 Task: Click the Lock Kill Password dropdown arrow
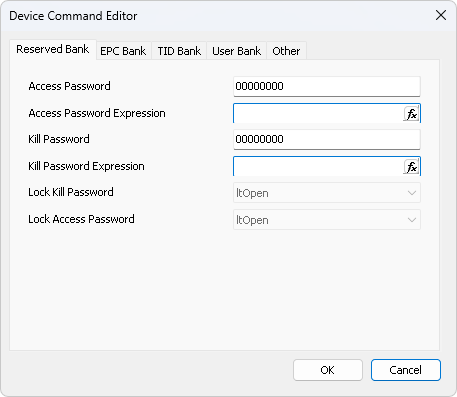tap(412, 193)
